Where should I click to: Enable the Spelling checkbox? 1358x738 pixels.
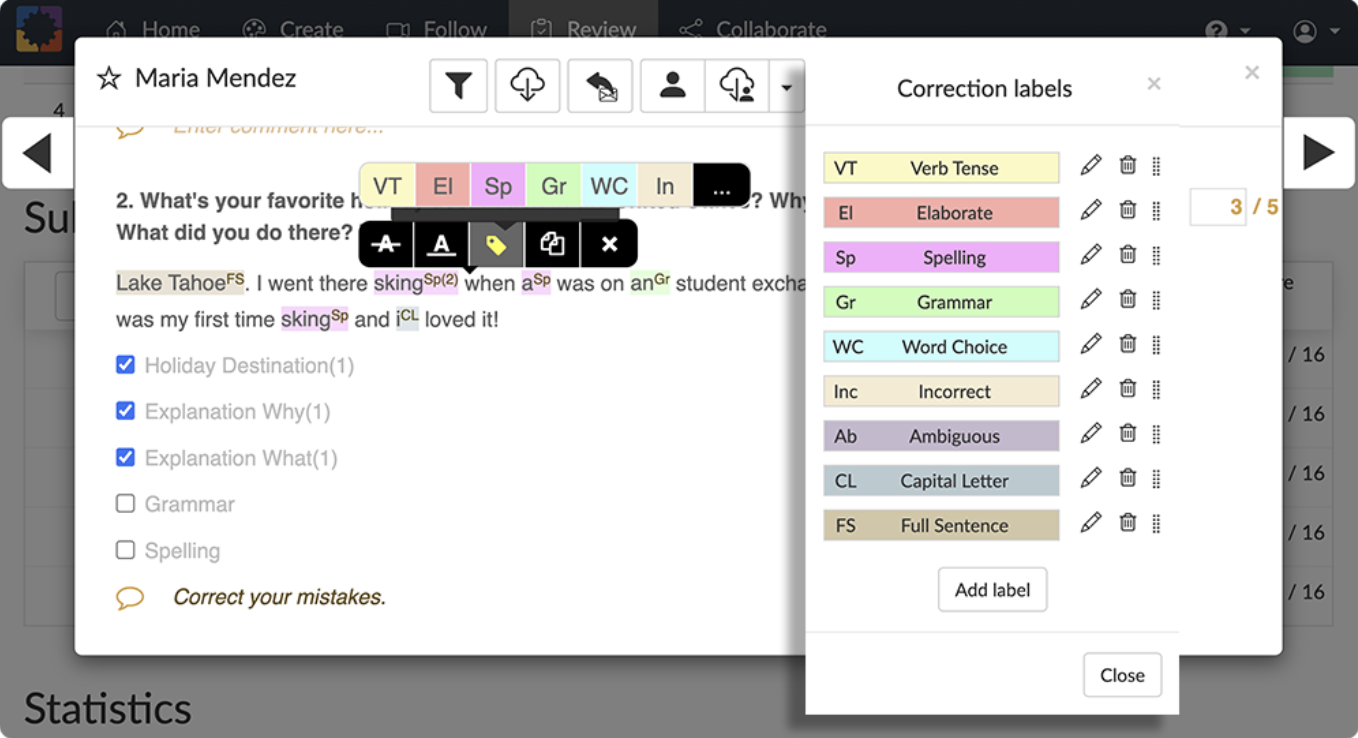point(125,550)
